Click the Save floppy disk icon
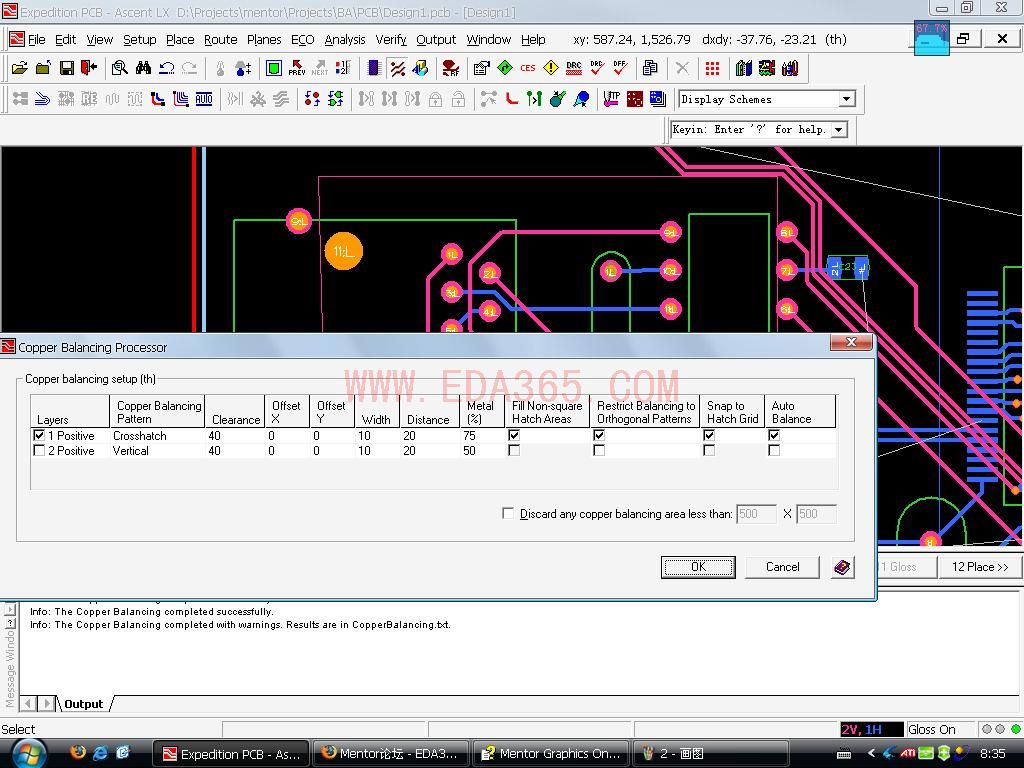1024x768 pixels. [66, 68]
